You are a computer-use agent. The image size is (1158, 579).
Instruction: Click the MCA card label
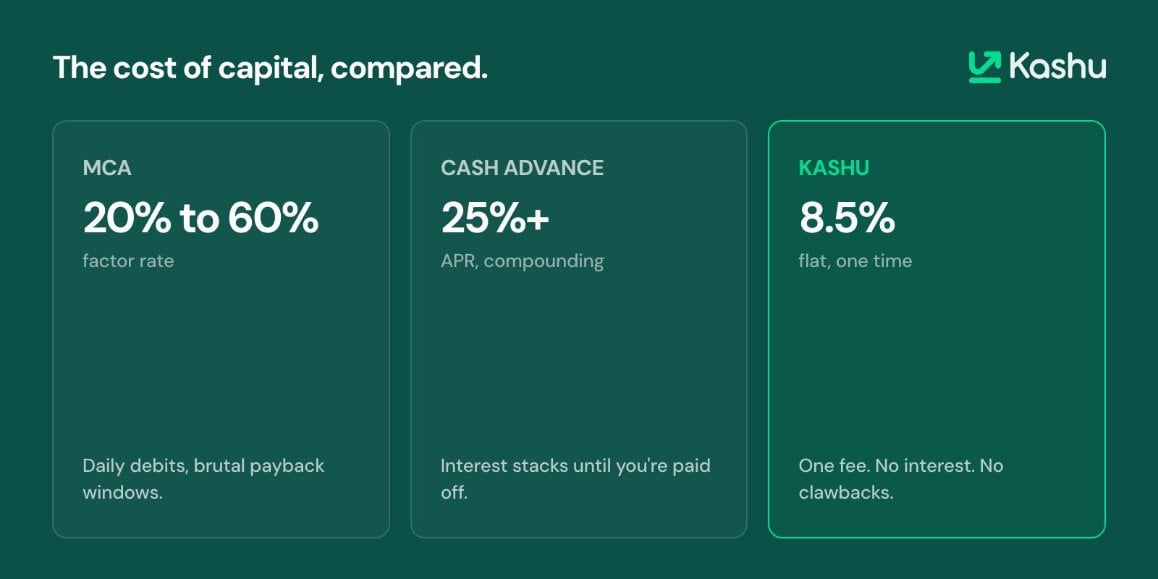click(x=107, y=168)
